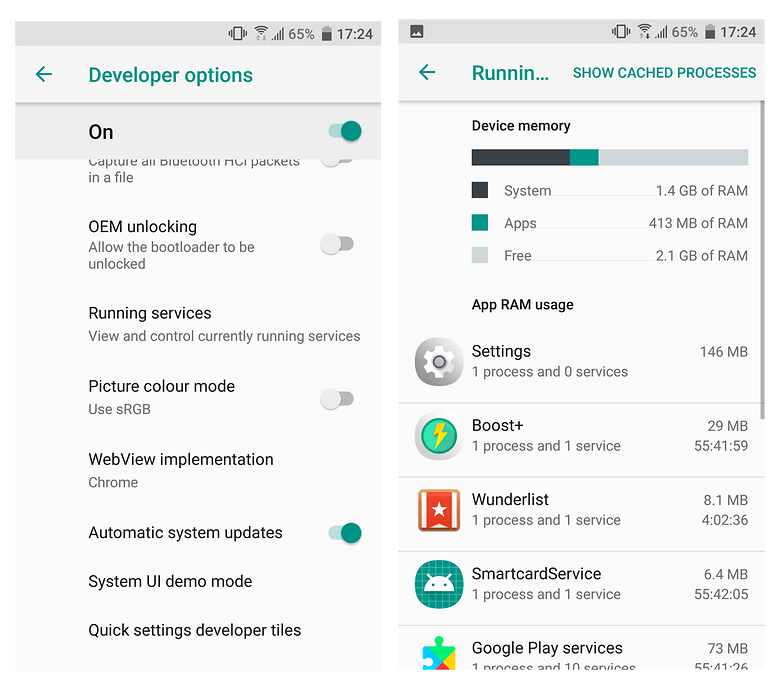Enable the OEM unlocking switch
The width and height of the screenshot is (782, 681).
337,244
